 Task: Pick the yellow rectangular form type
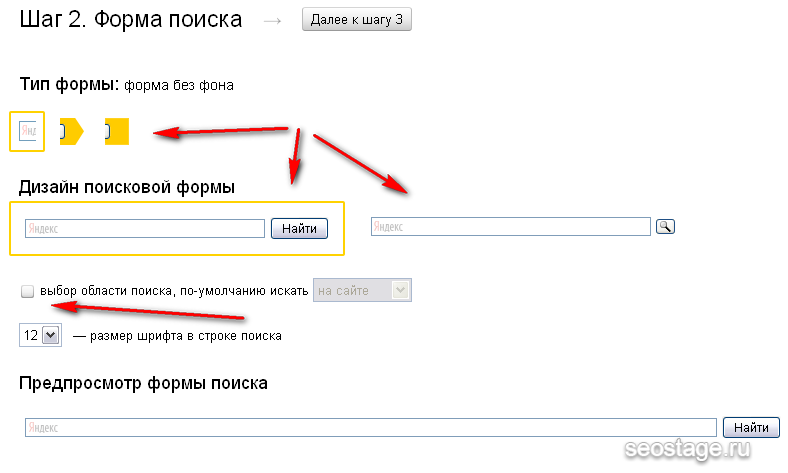[x=117, y=131]
